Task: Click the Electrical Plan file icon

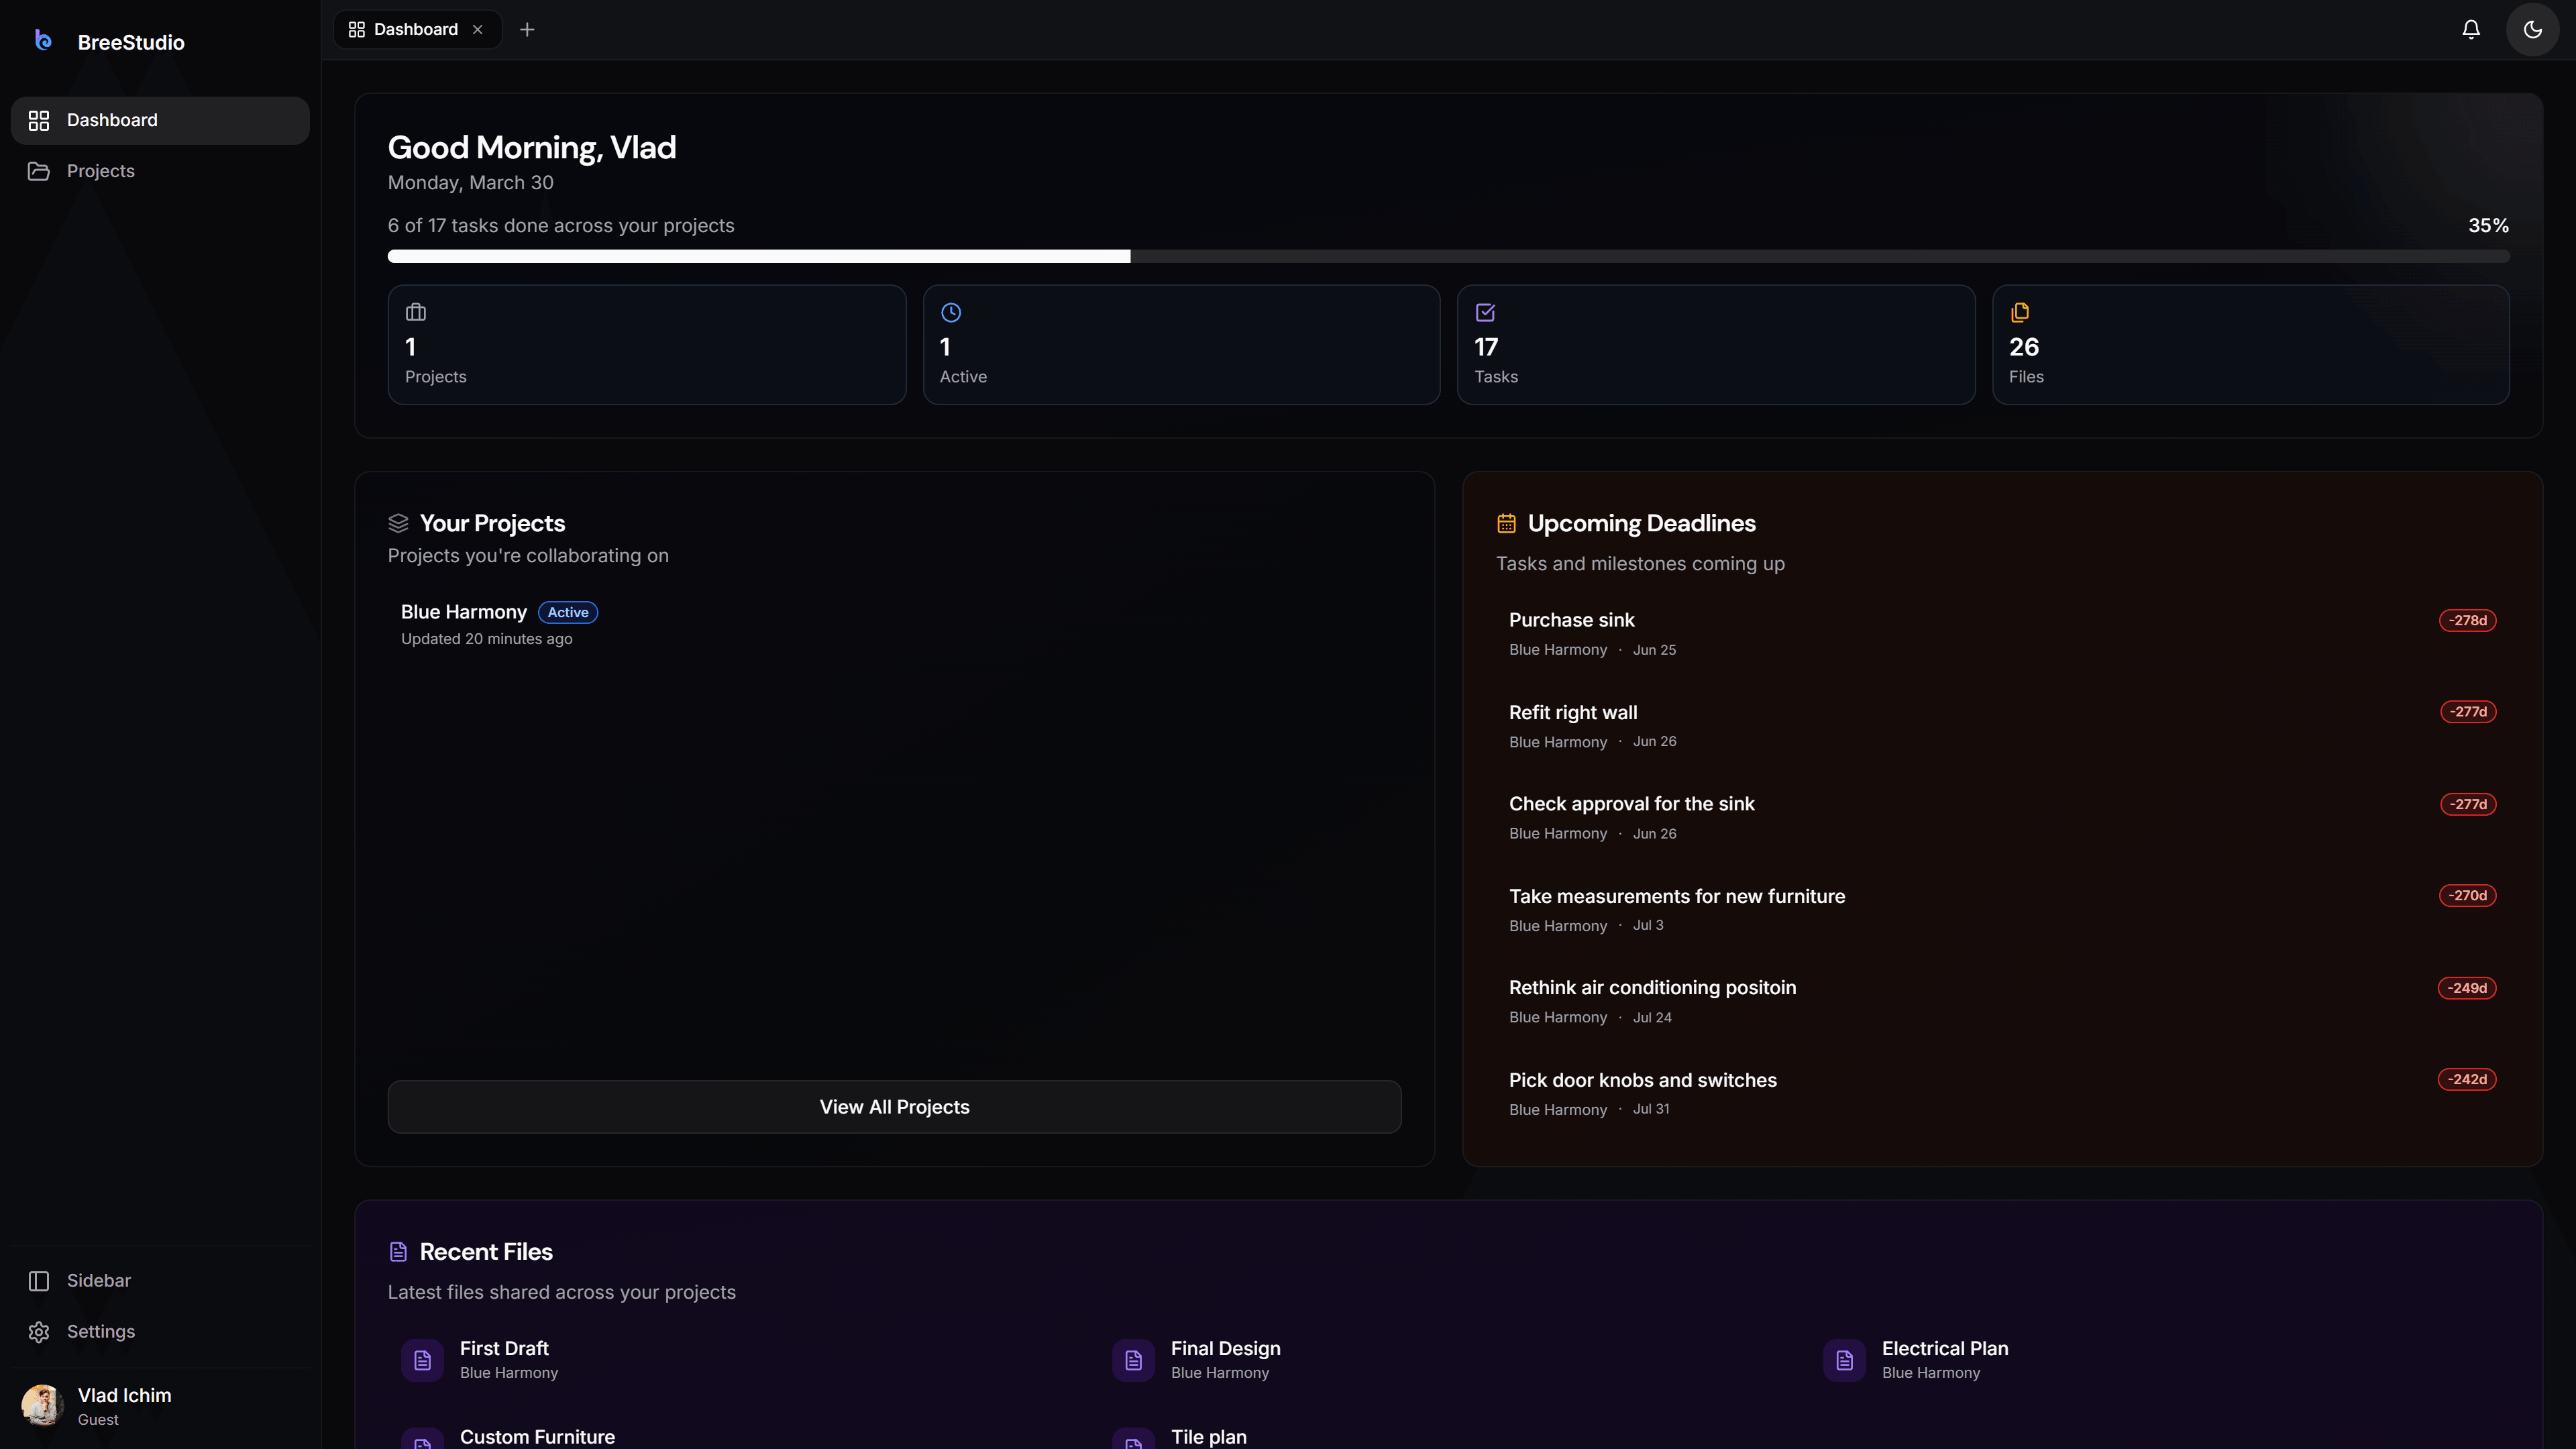Action: [1844, 1360]
